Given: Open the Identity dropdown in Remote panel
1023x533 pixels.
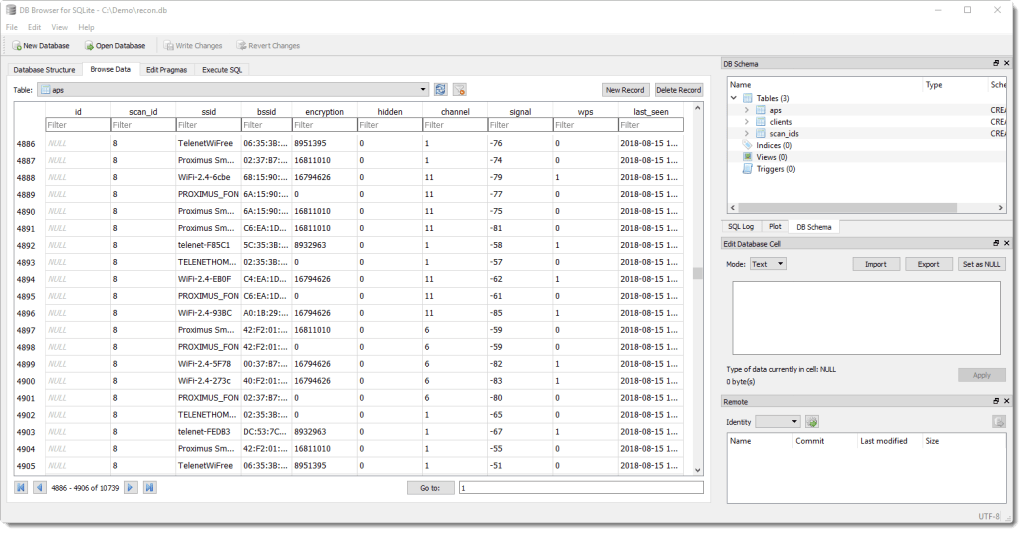Looking at the screenshot, I should [x=778, y=422].
